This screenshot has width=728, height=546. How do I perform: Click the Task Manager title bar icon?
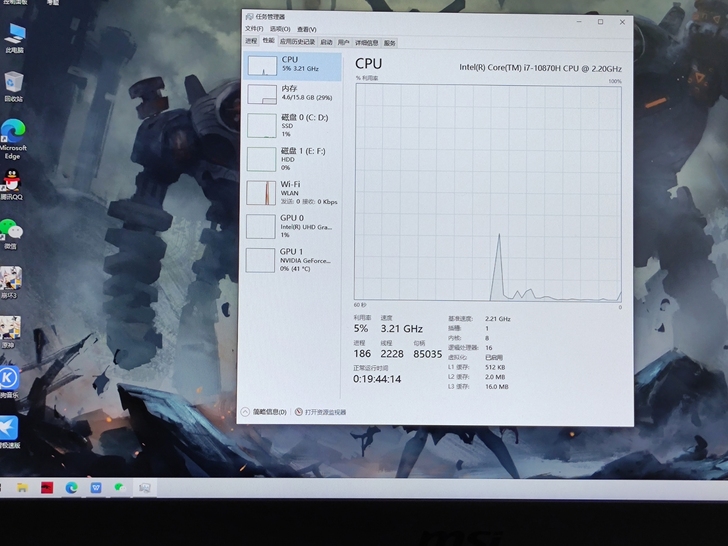click(249, 17)
